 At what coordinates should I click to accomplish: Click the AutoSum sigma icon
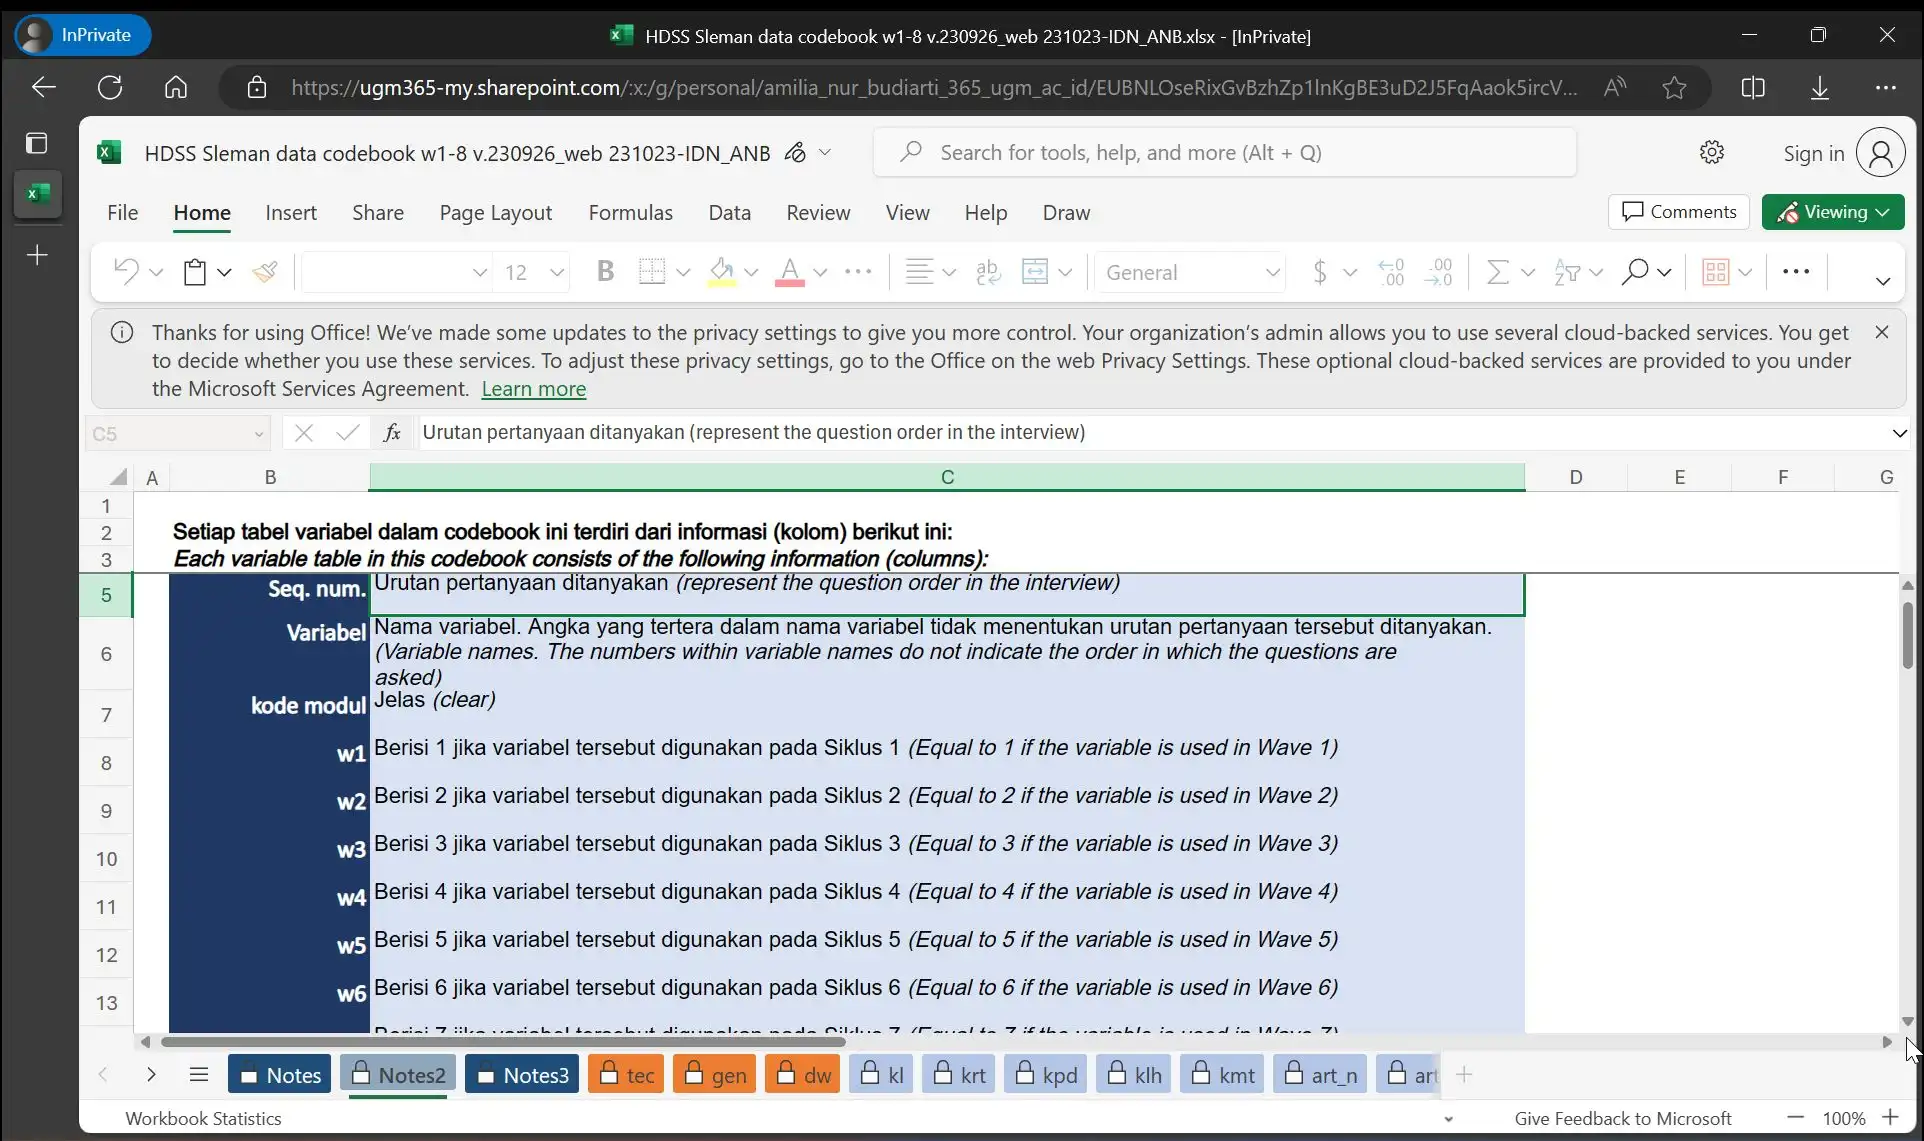click(x=1497, y=272)
